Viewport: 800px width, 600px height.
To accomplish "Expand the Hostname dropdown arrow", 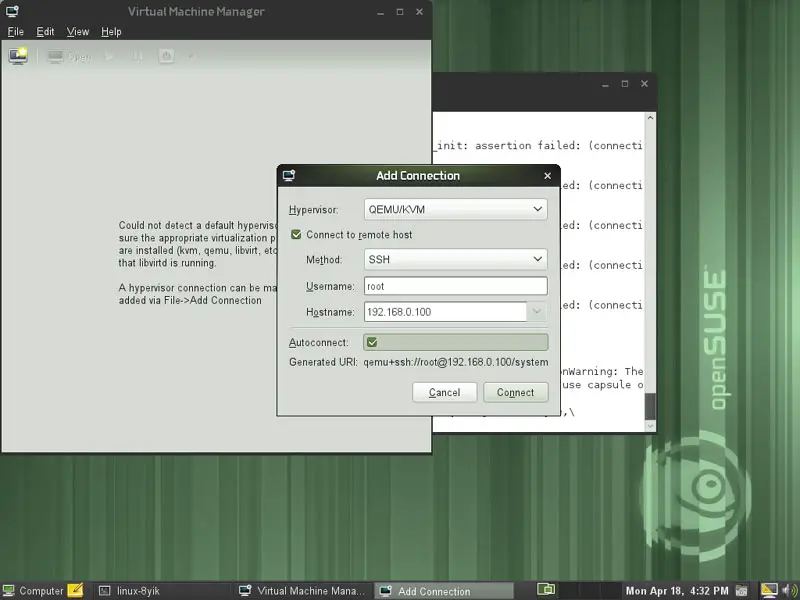I will [537, 312].
